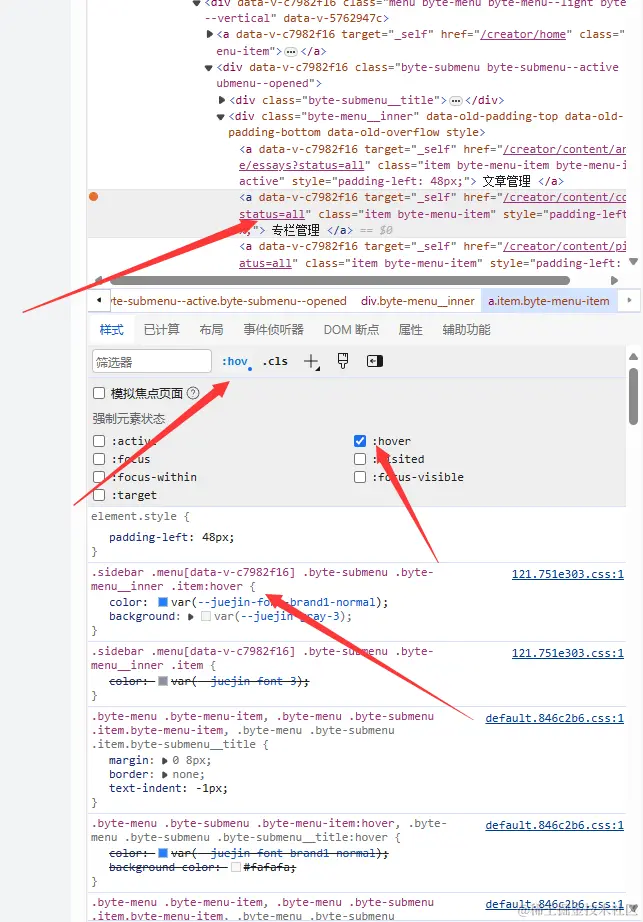Click the ellipsis in the creator/home anchor
The image size is (643, 922).
[x=290, y=51]
